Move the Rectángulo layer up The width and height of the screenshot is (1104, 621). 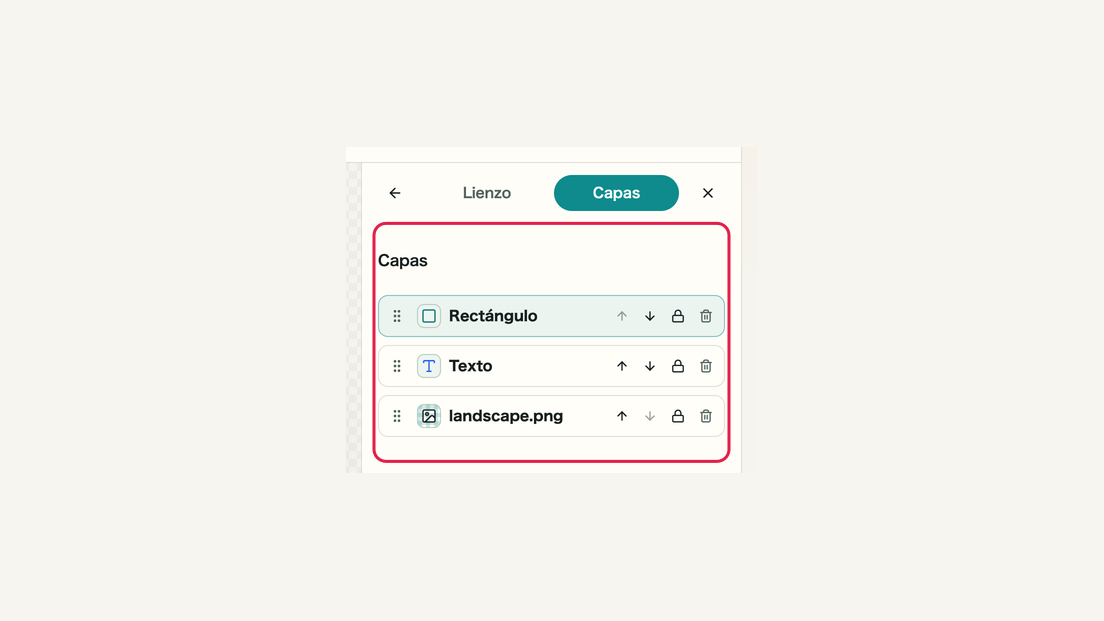622,316
